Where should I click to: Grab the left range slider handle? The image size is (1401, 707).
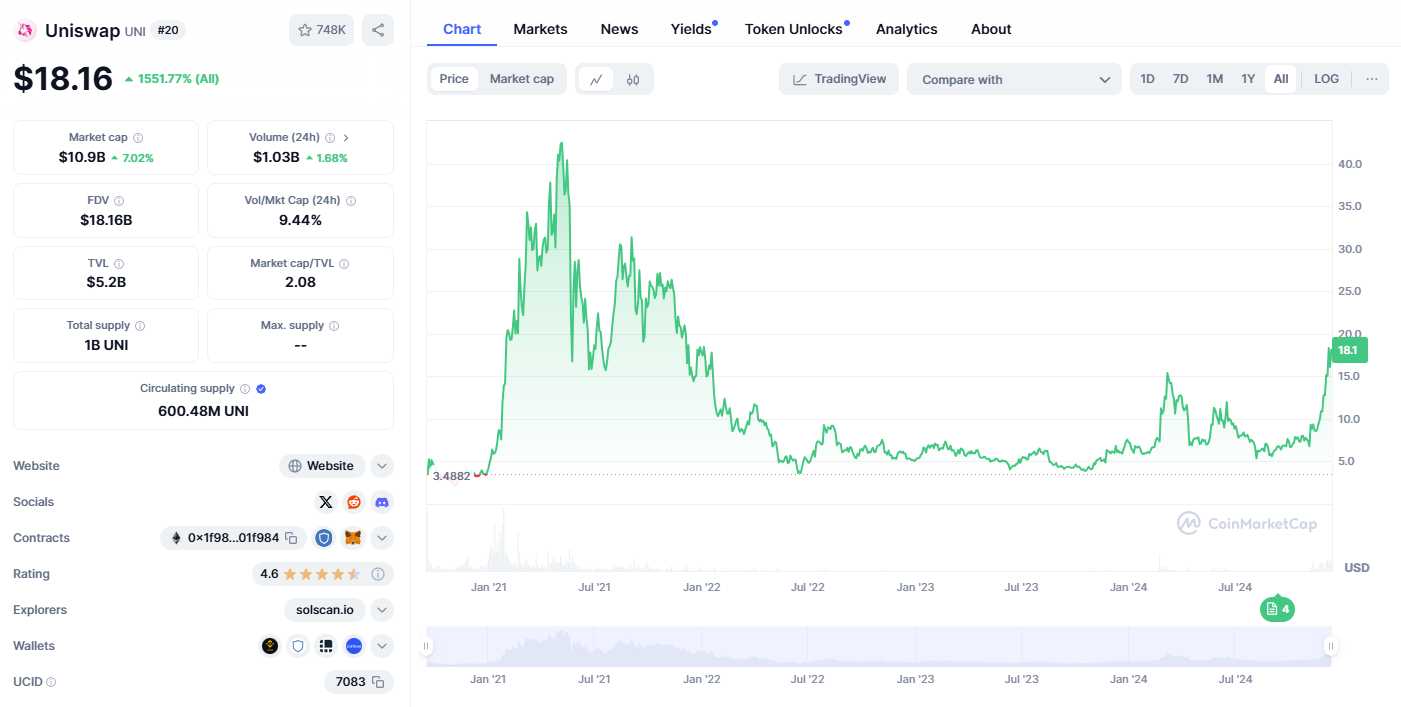click(427, 646)
